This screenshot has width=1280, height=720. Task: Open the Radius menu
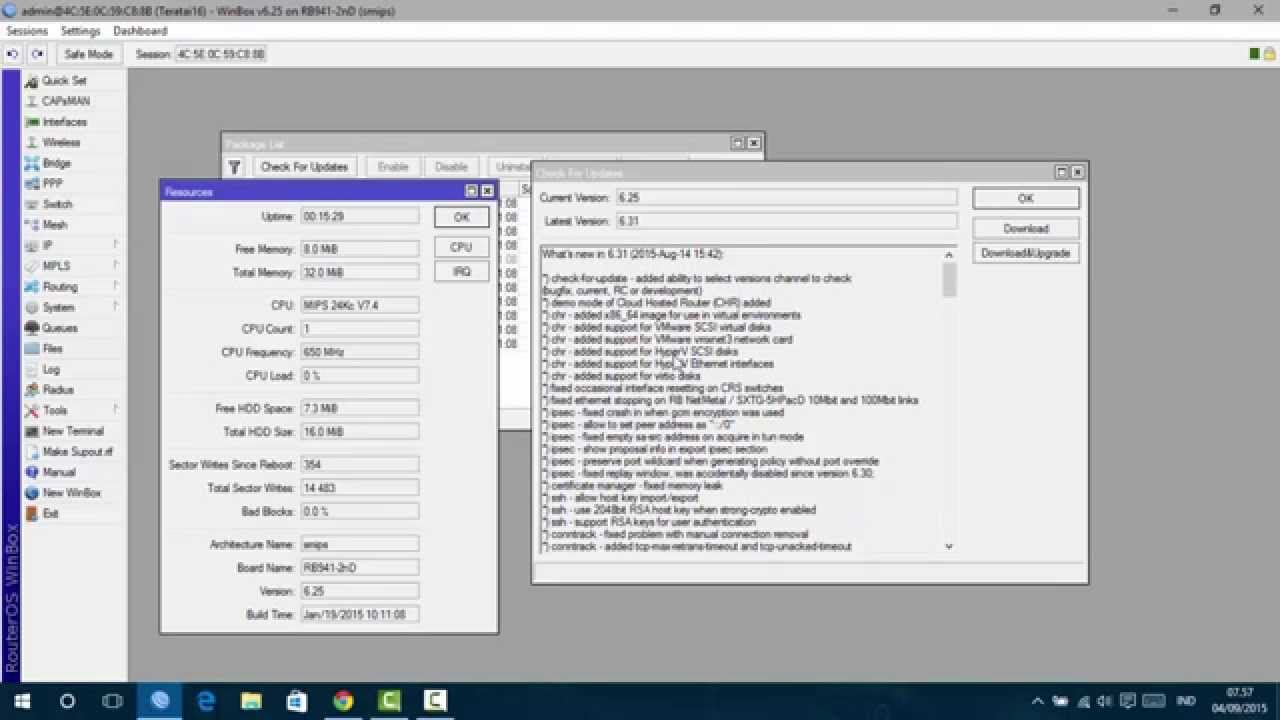[x=57, y=390]
